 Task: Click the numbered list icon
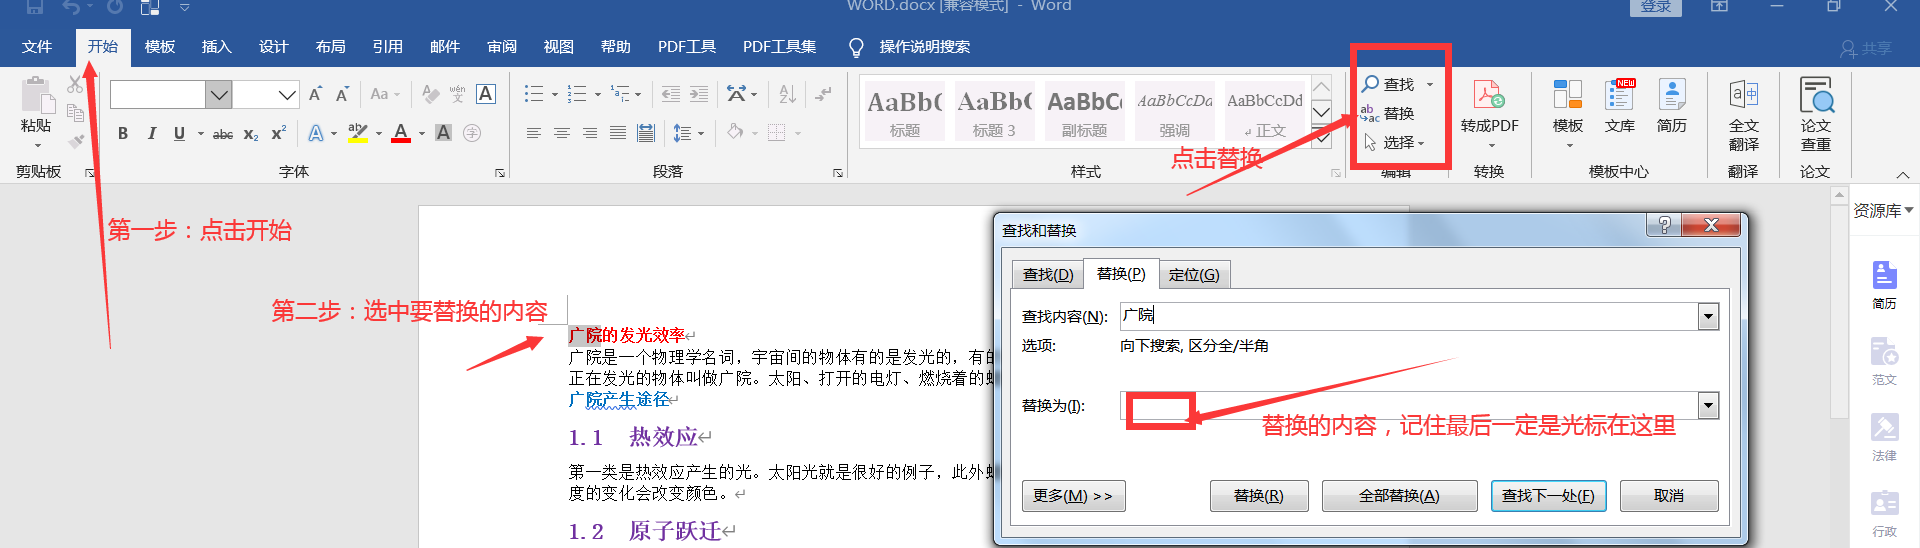click(577, 94)
